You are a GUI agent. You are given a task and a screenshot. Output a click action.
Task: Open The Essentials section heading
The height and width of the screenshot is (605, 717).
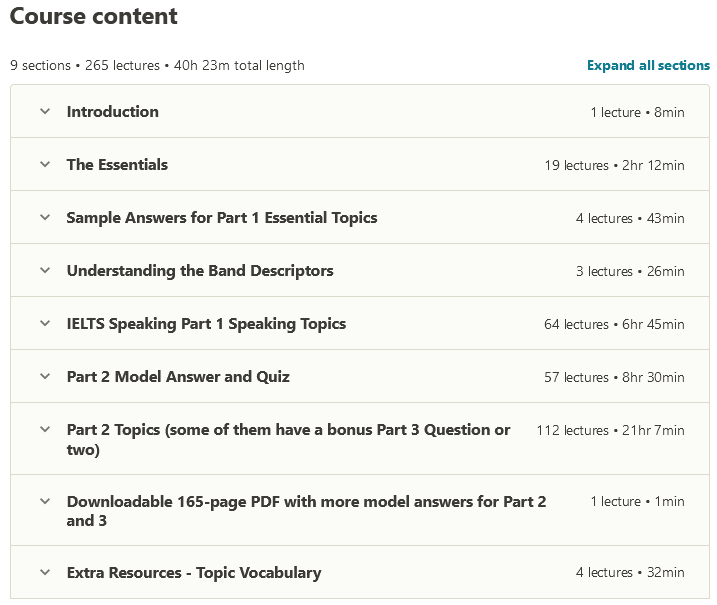point(117,165)
